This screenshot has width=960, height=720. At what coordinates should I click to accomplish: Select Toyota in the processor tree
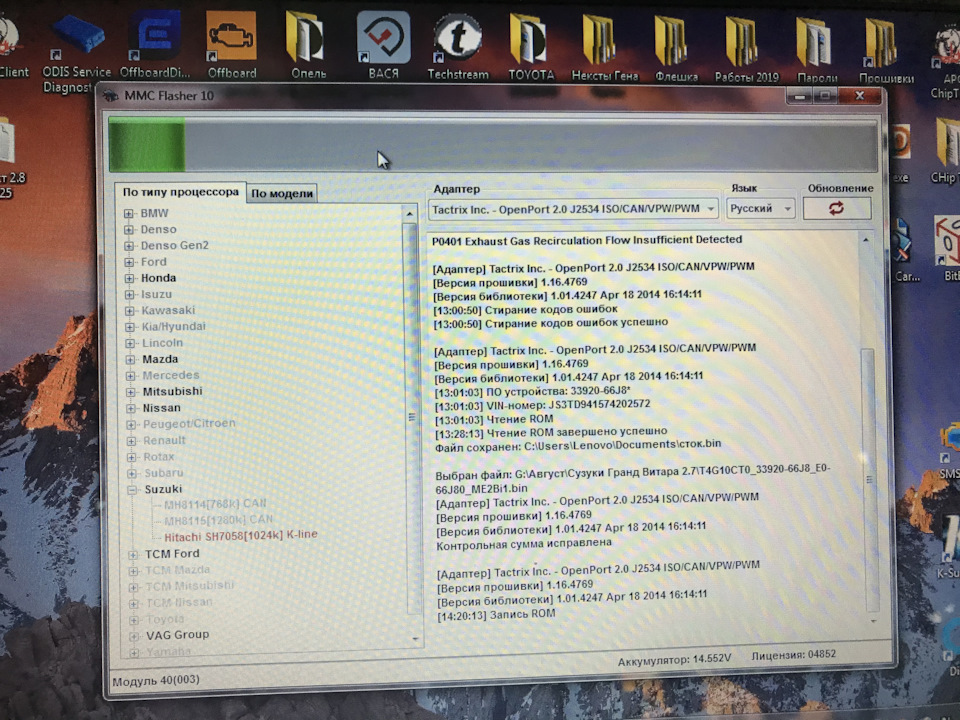(165, 619)
